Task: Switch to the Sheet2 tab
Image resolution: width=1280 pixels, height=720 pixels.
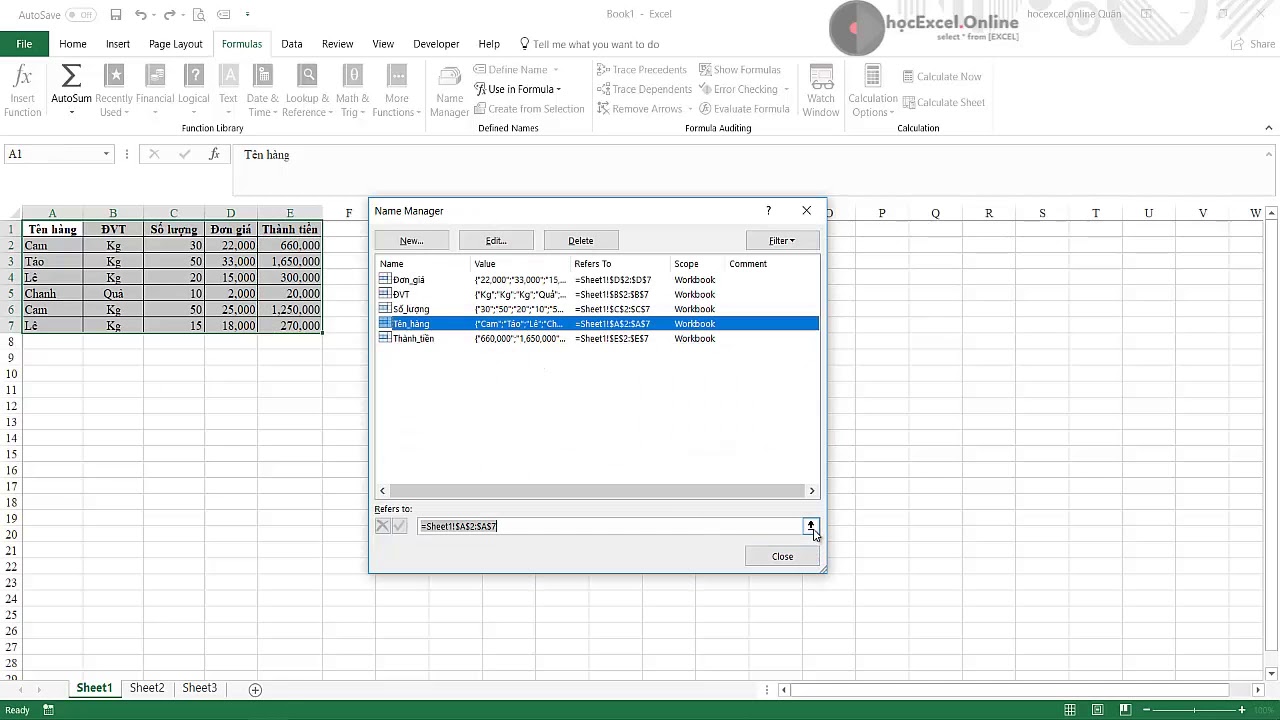Action: [147, 688]
